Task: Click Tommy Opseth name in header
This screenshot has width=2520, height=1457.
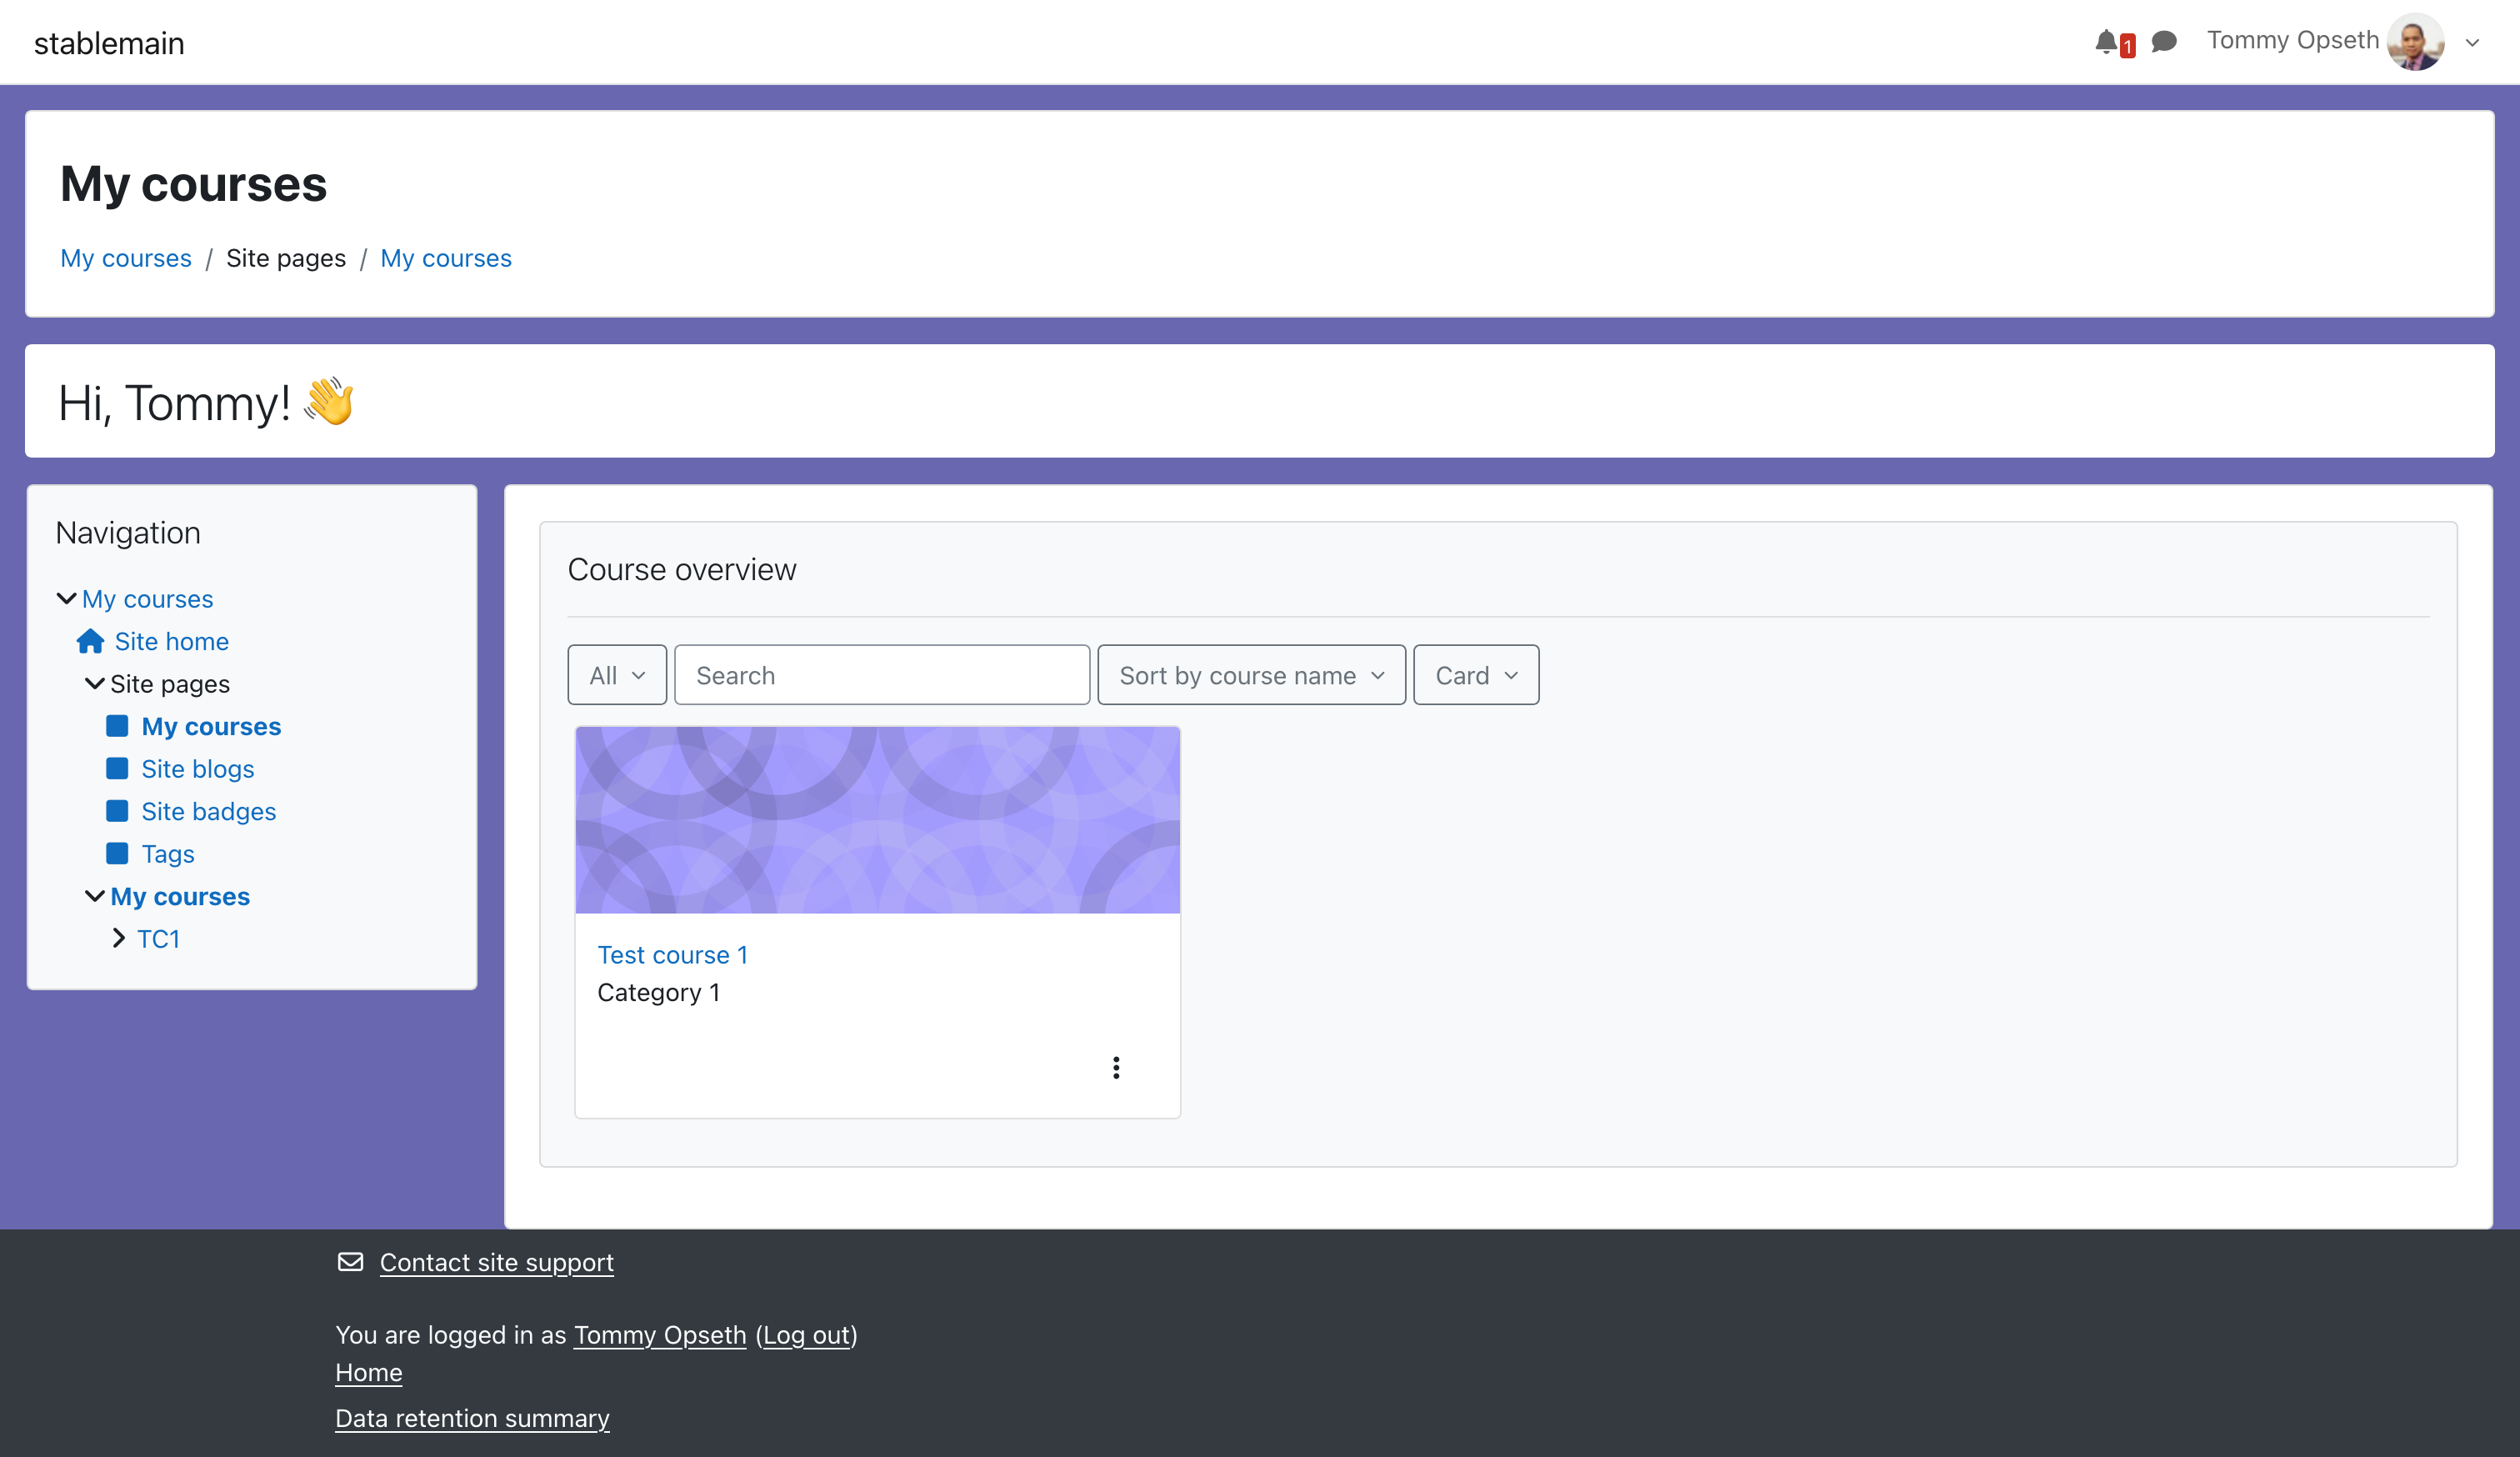Action: pos(2293,40)
